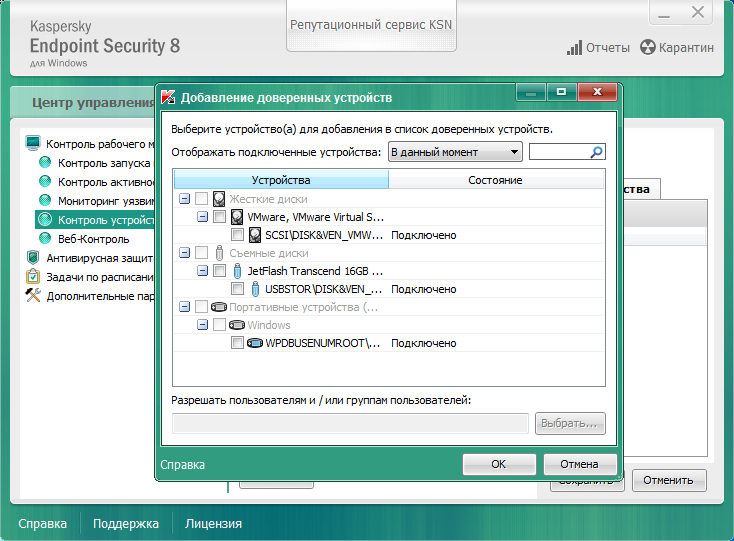Screen dimensions: 734x541
Task: Open the Репутационный сервис KSN tab
Action: click(371, 25)
